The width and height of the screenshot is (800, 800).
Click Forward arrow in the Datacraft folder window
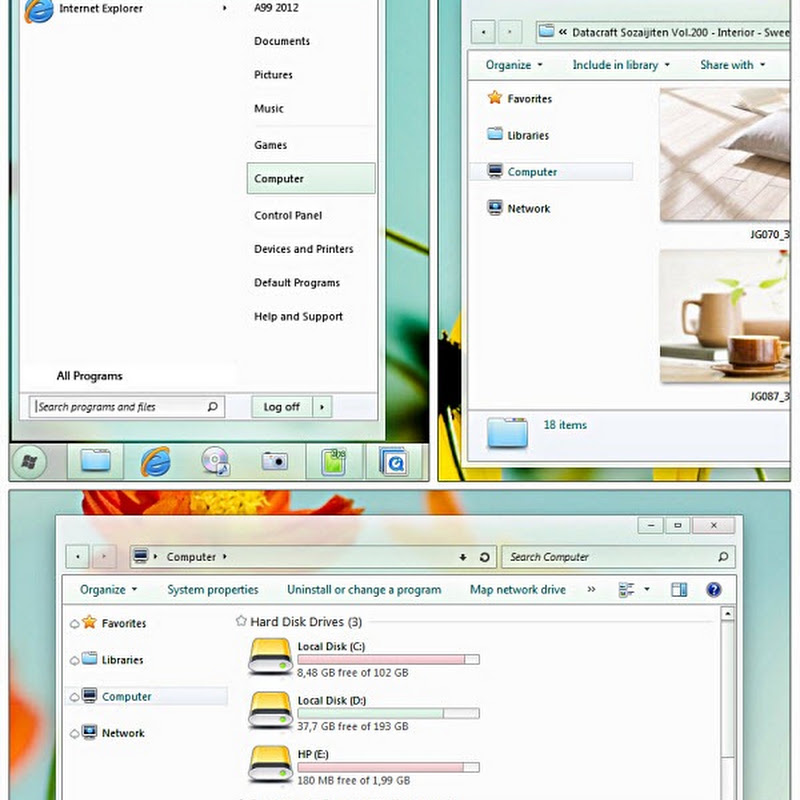510,32
